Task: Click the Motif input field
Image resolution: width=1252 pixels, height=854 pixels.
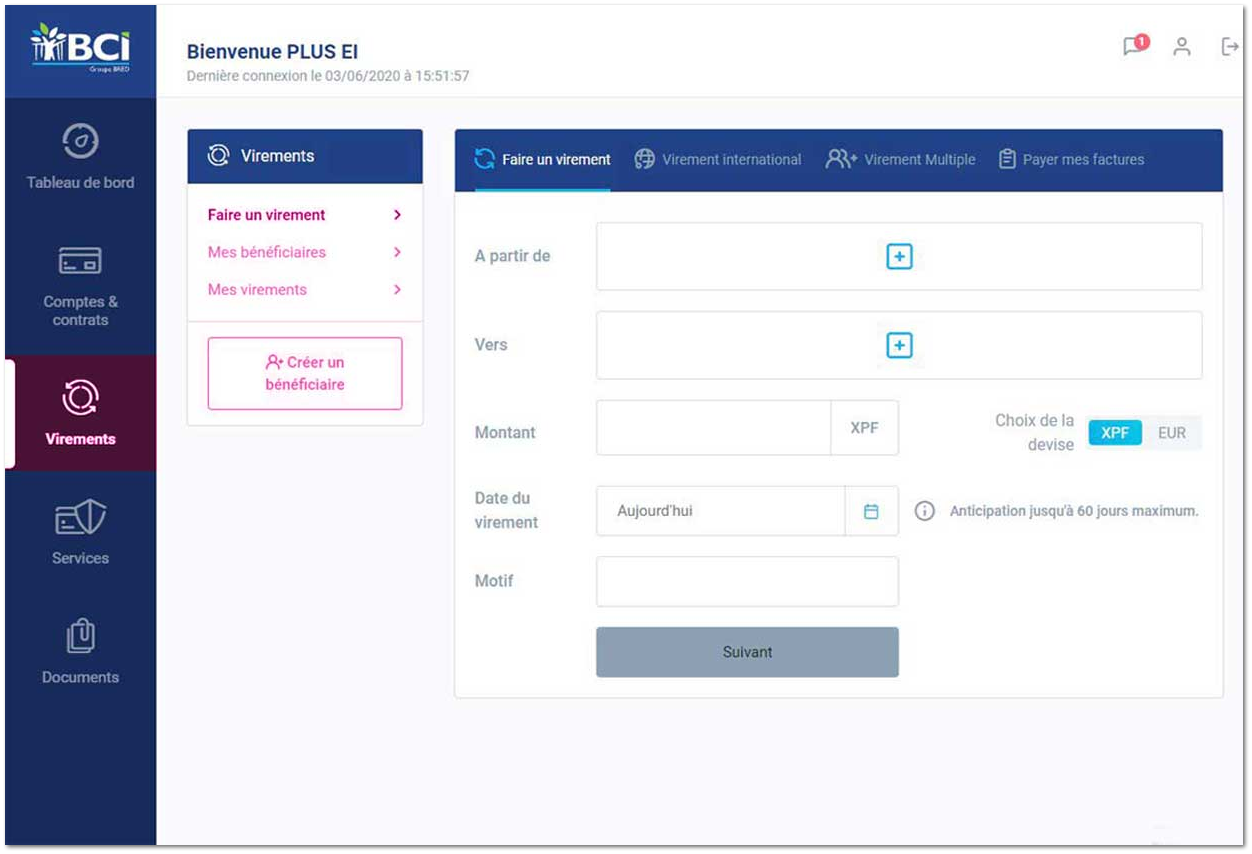Action: (x=747, y=582)
